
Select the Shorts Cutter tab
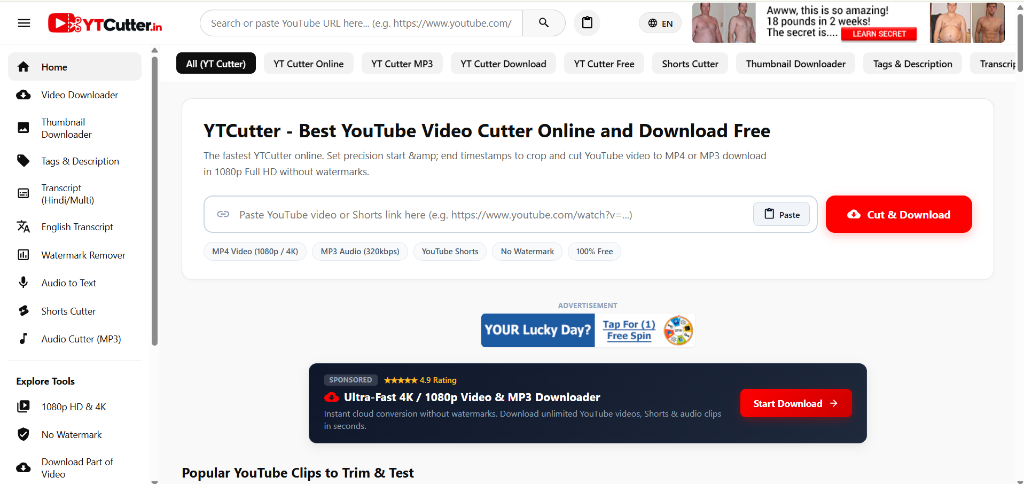click(690, 63)
